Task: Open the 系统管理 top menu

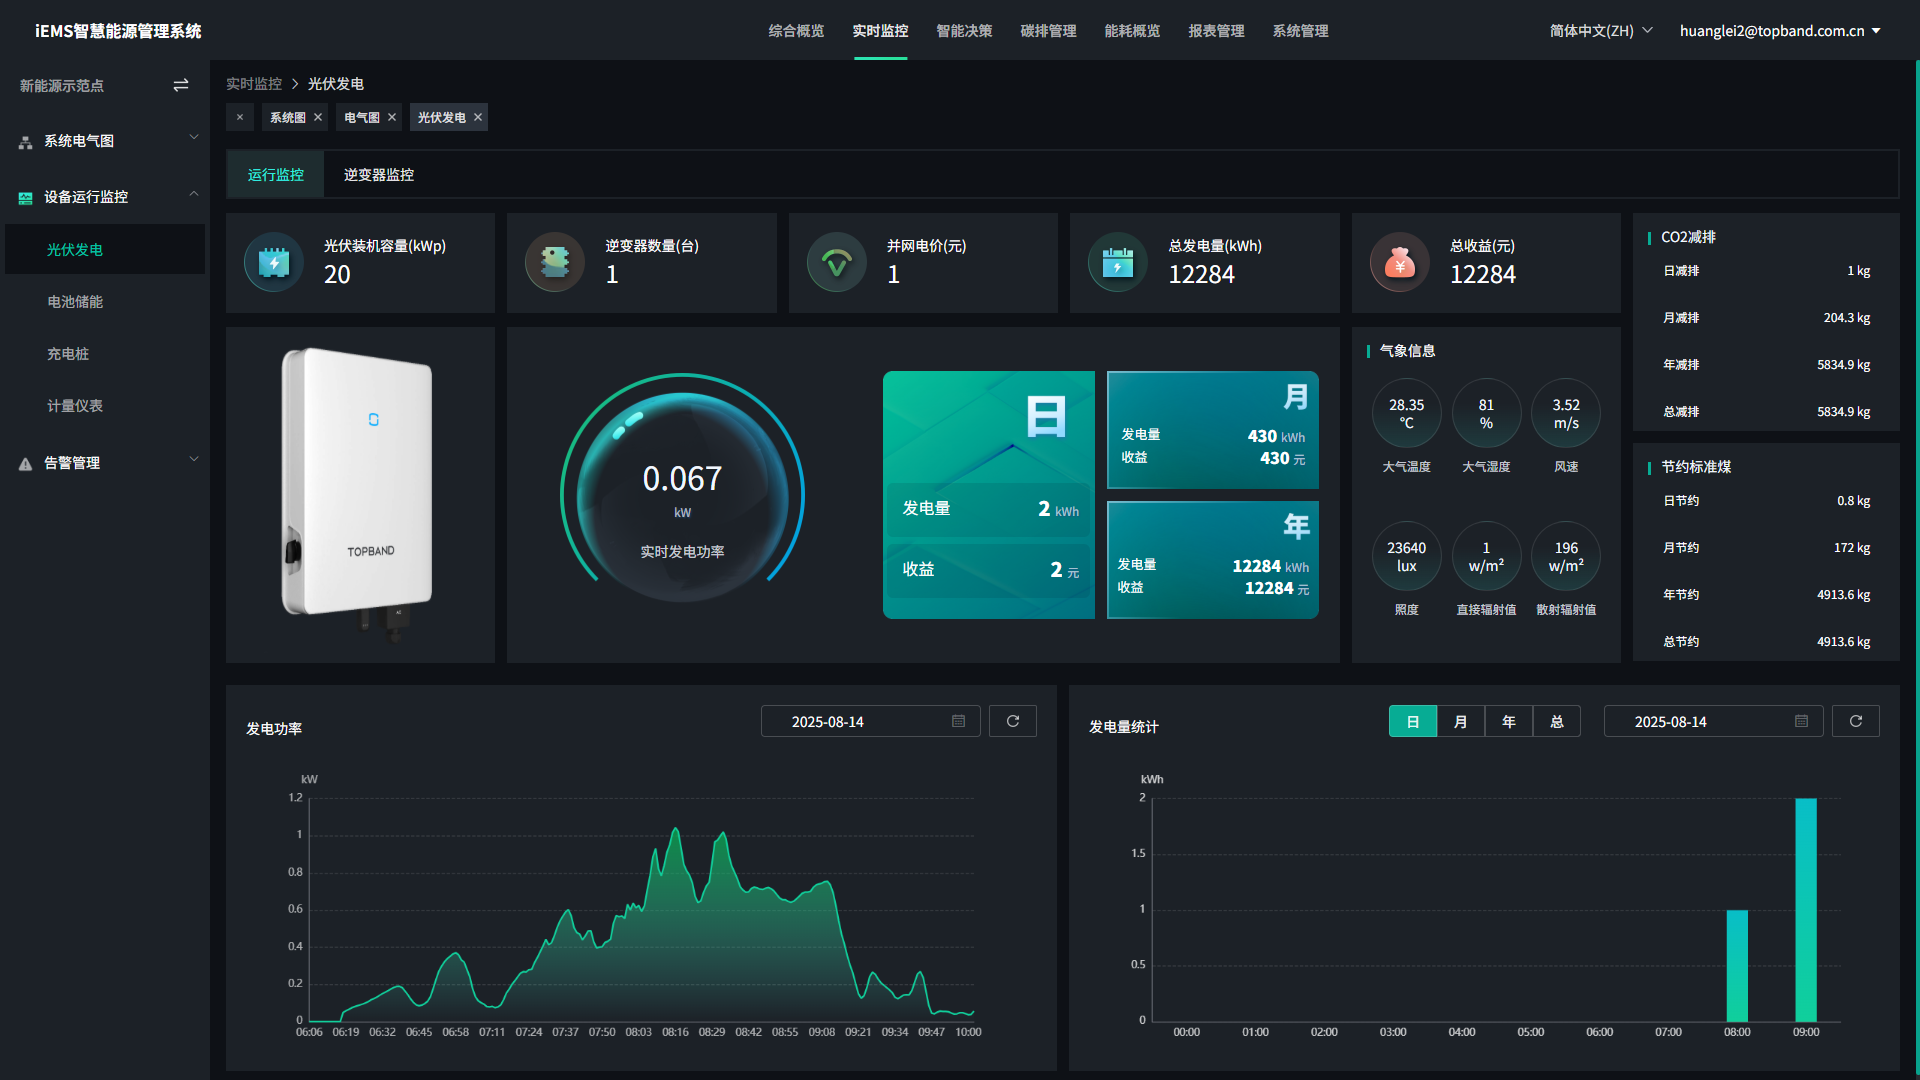Action: pos(1300,31)
